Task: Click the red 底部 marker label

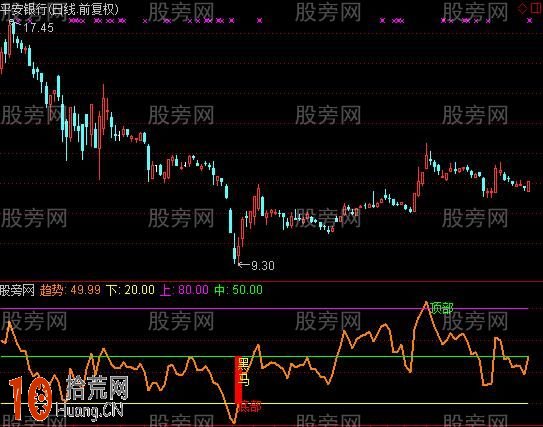Action: click(x=250, y=406)
